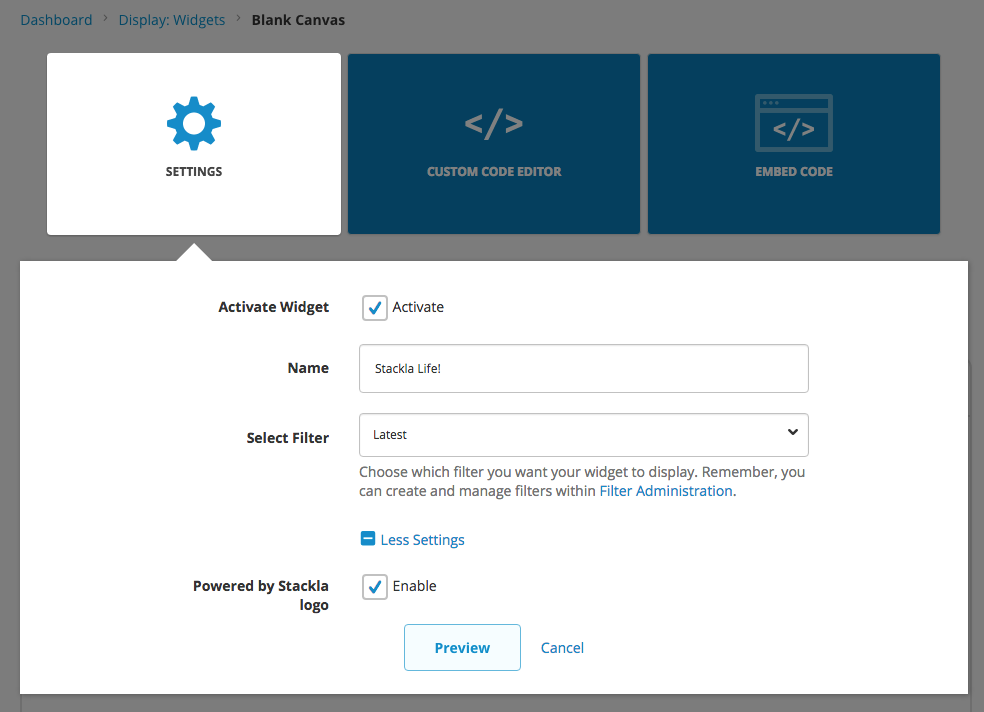Viewport: 984px width, 712px height.
Task: Click the minus icon beside Less Settings
Action: 368,539
